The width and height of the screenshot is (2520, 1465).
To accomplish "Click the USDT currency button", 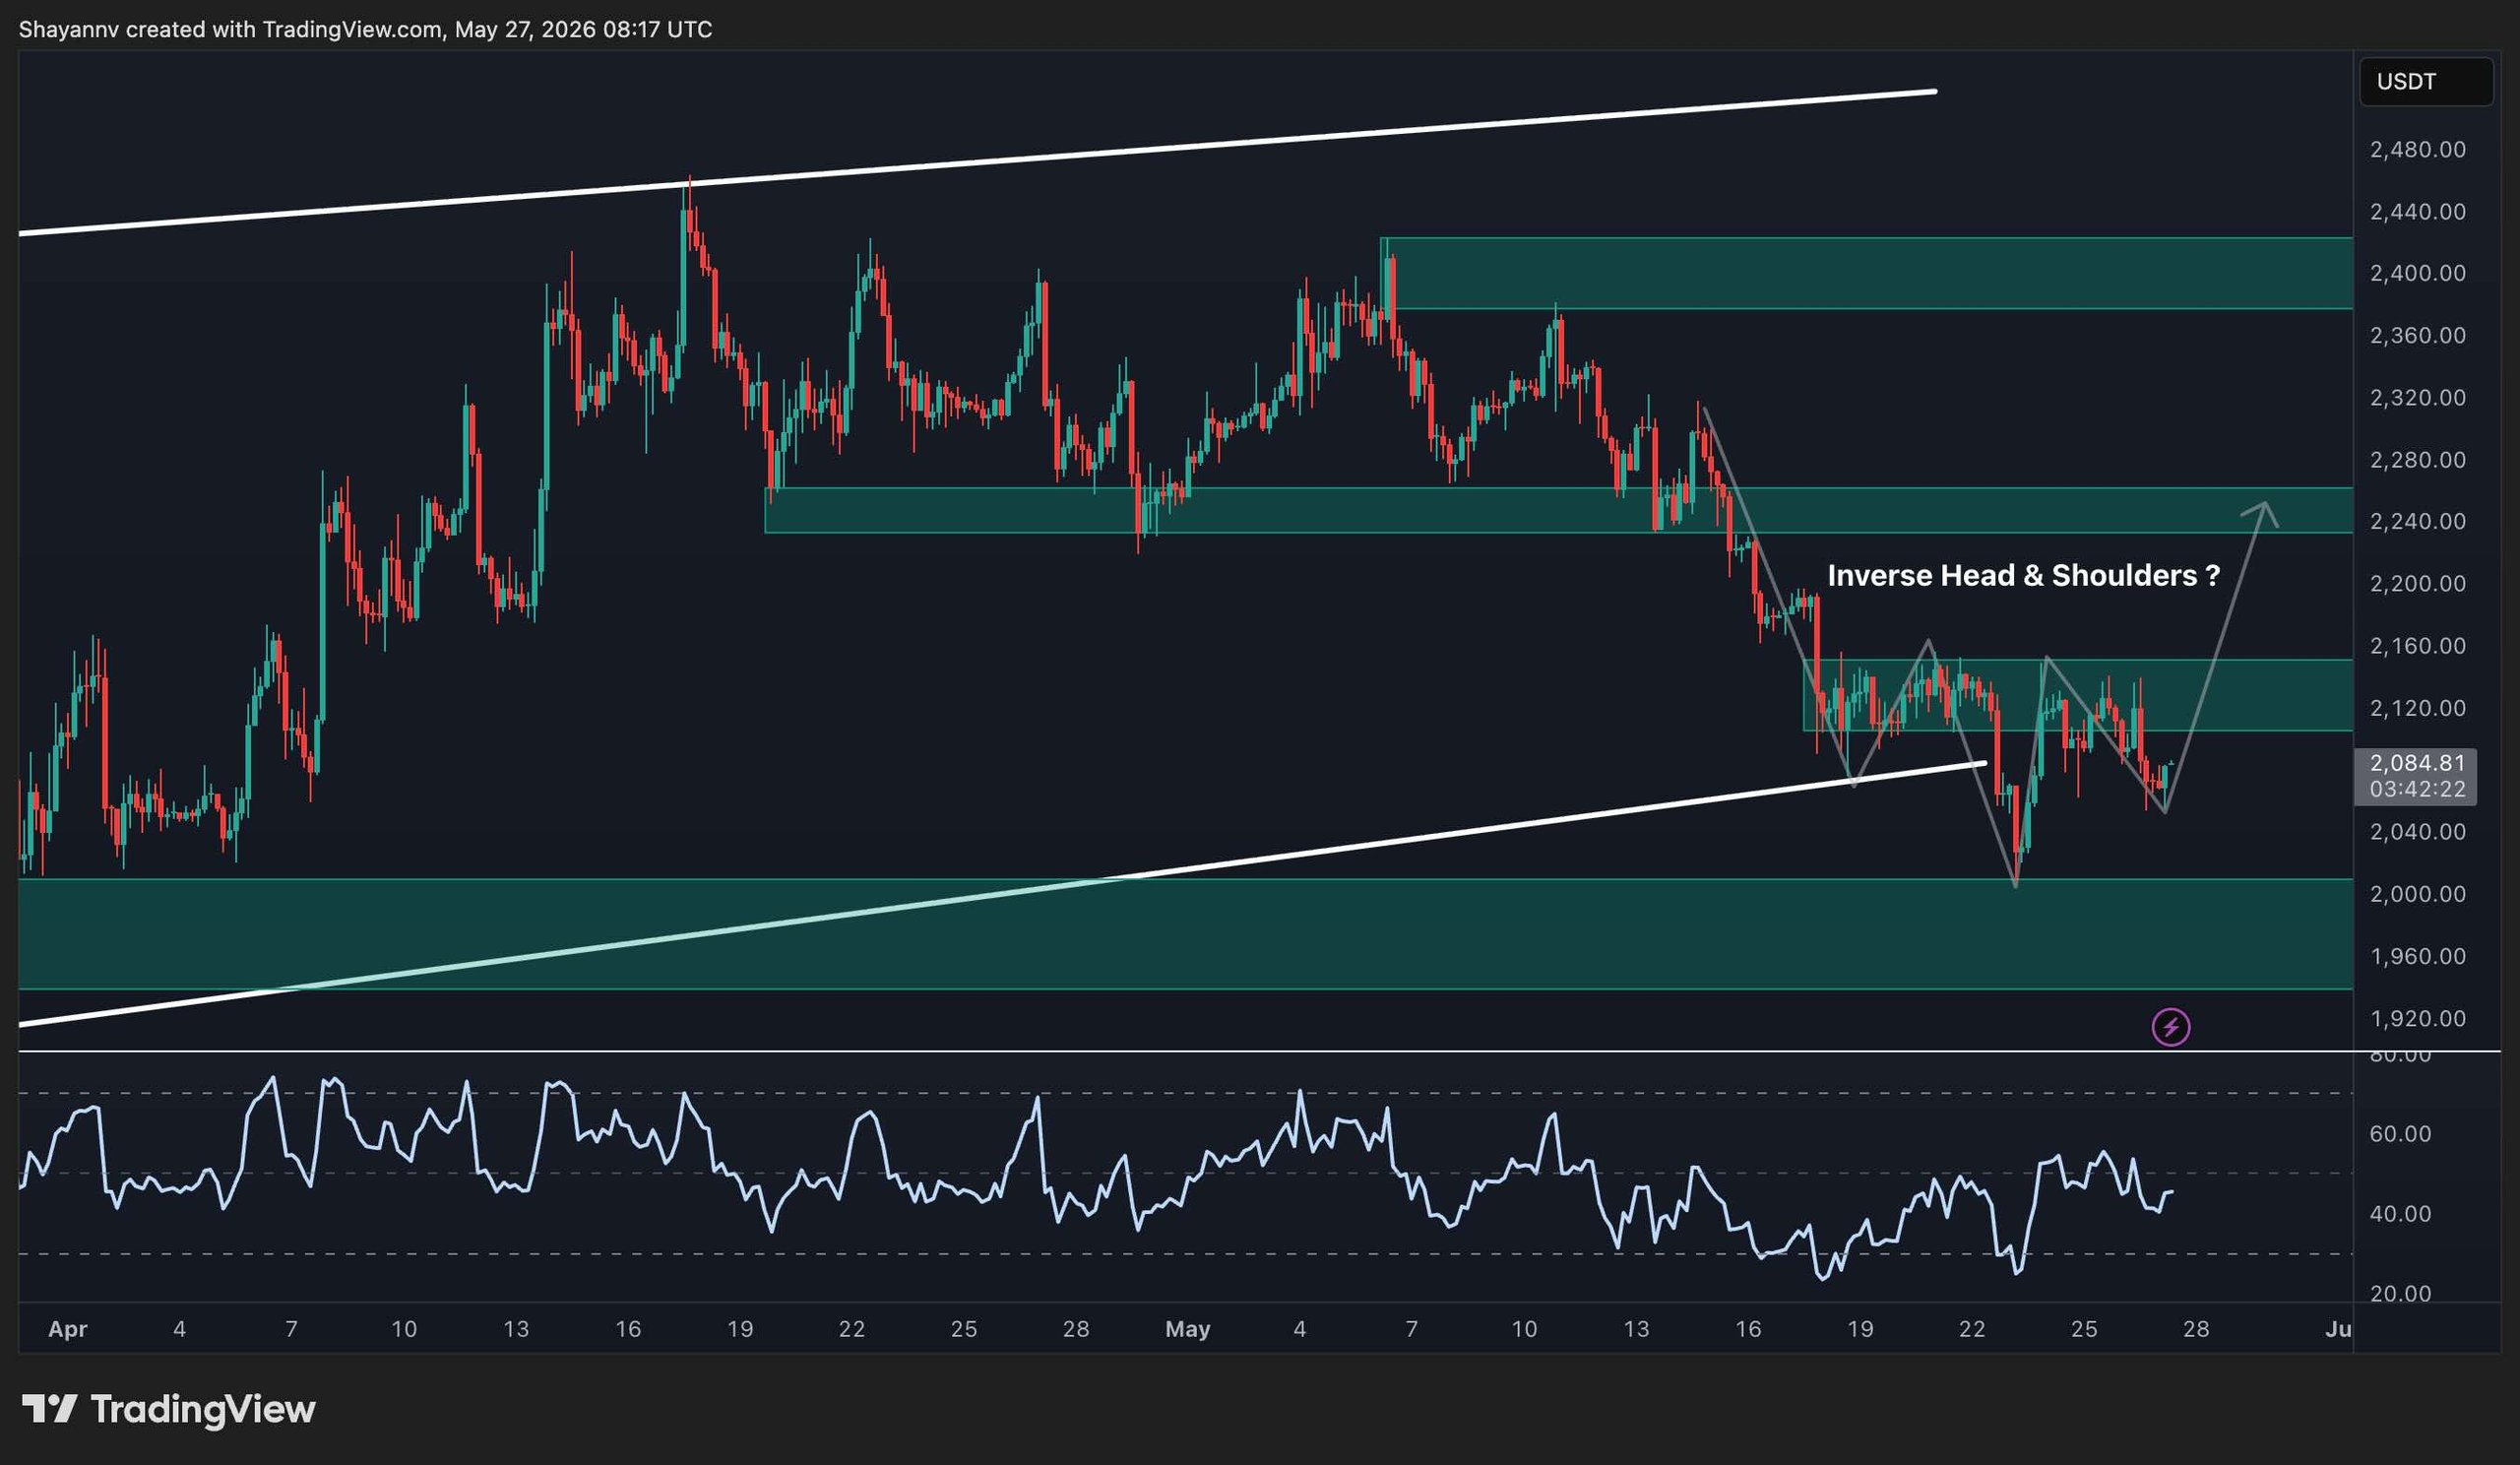I will pyautogui.click(x=2426, y=82).
